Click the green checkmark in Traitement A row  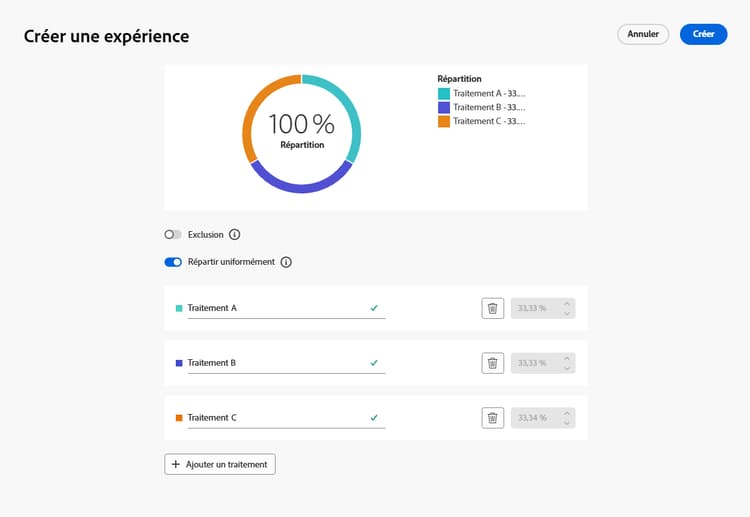[x=374, y=308]
